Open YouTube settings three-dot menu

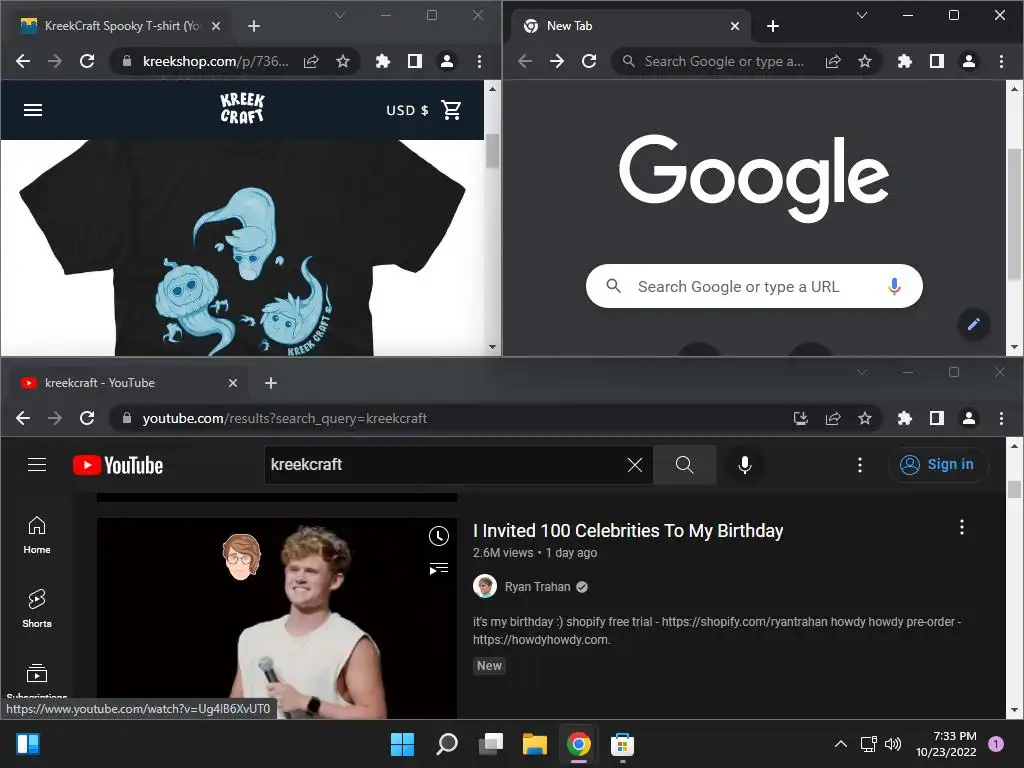click(x=859, y=464)
